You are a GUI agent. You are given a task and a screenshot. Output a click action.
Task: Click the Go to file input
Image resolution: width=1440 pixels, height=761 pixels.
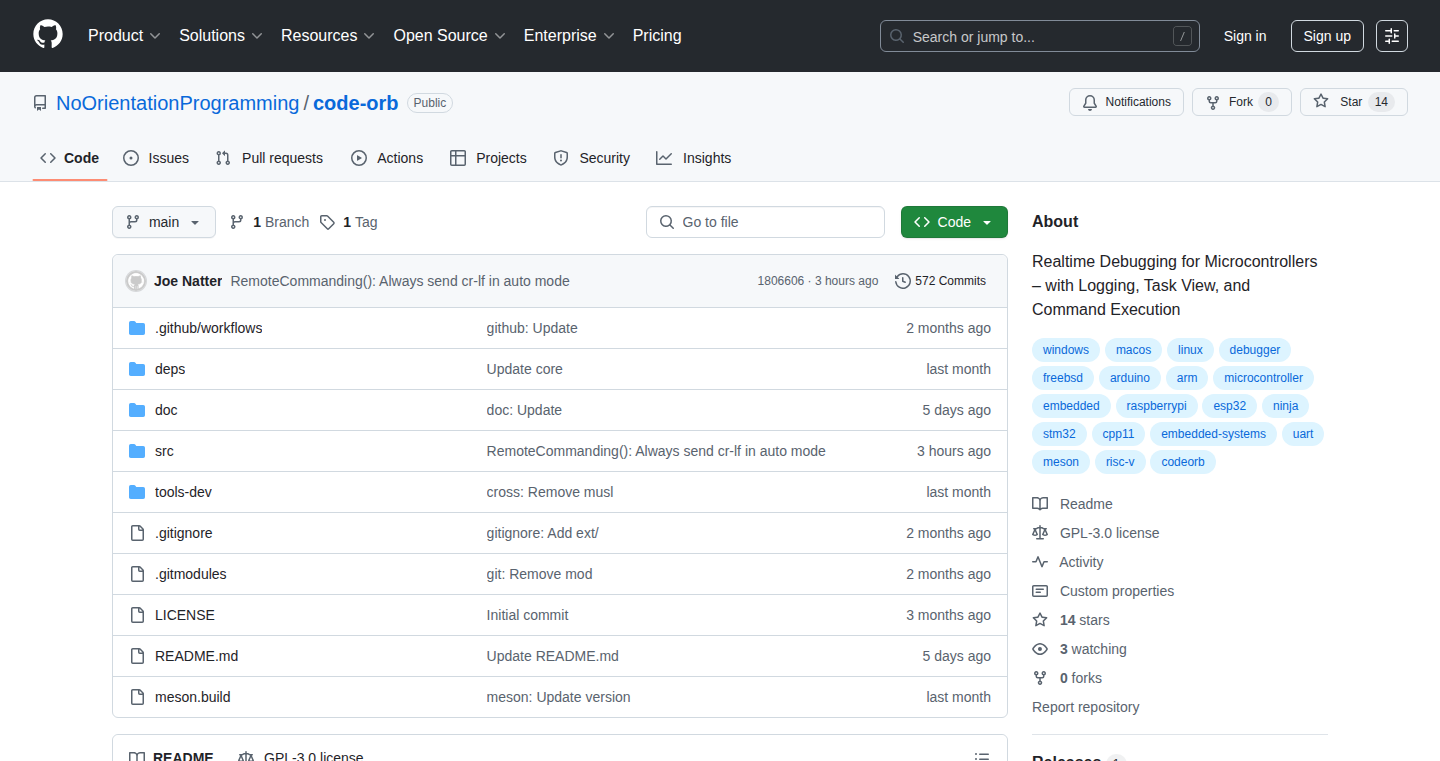[765, 222]
